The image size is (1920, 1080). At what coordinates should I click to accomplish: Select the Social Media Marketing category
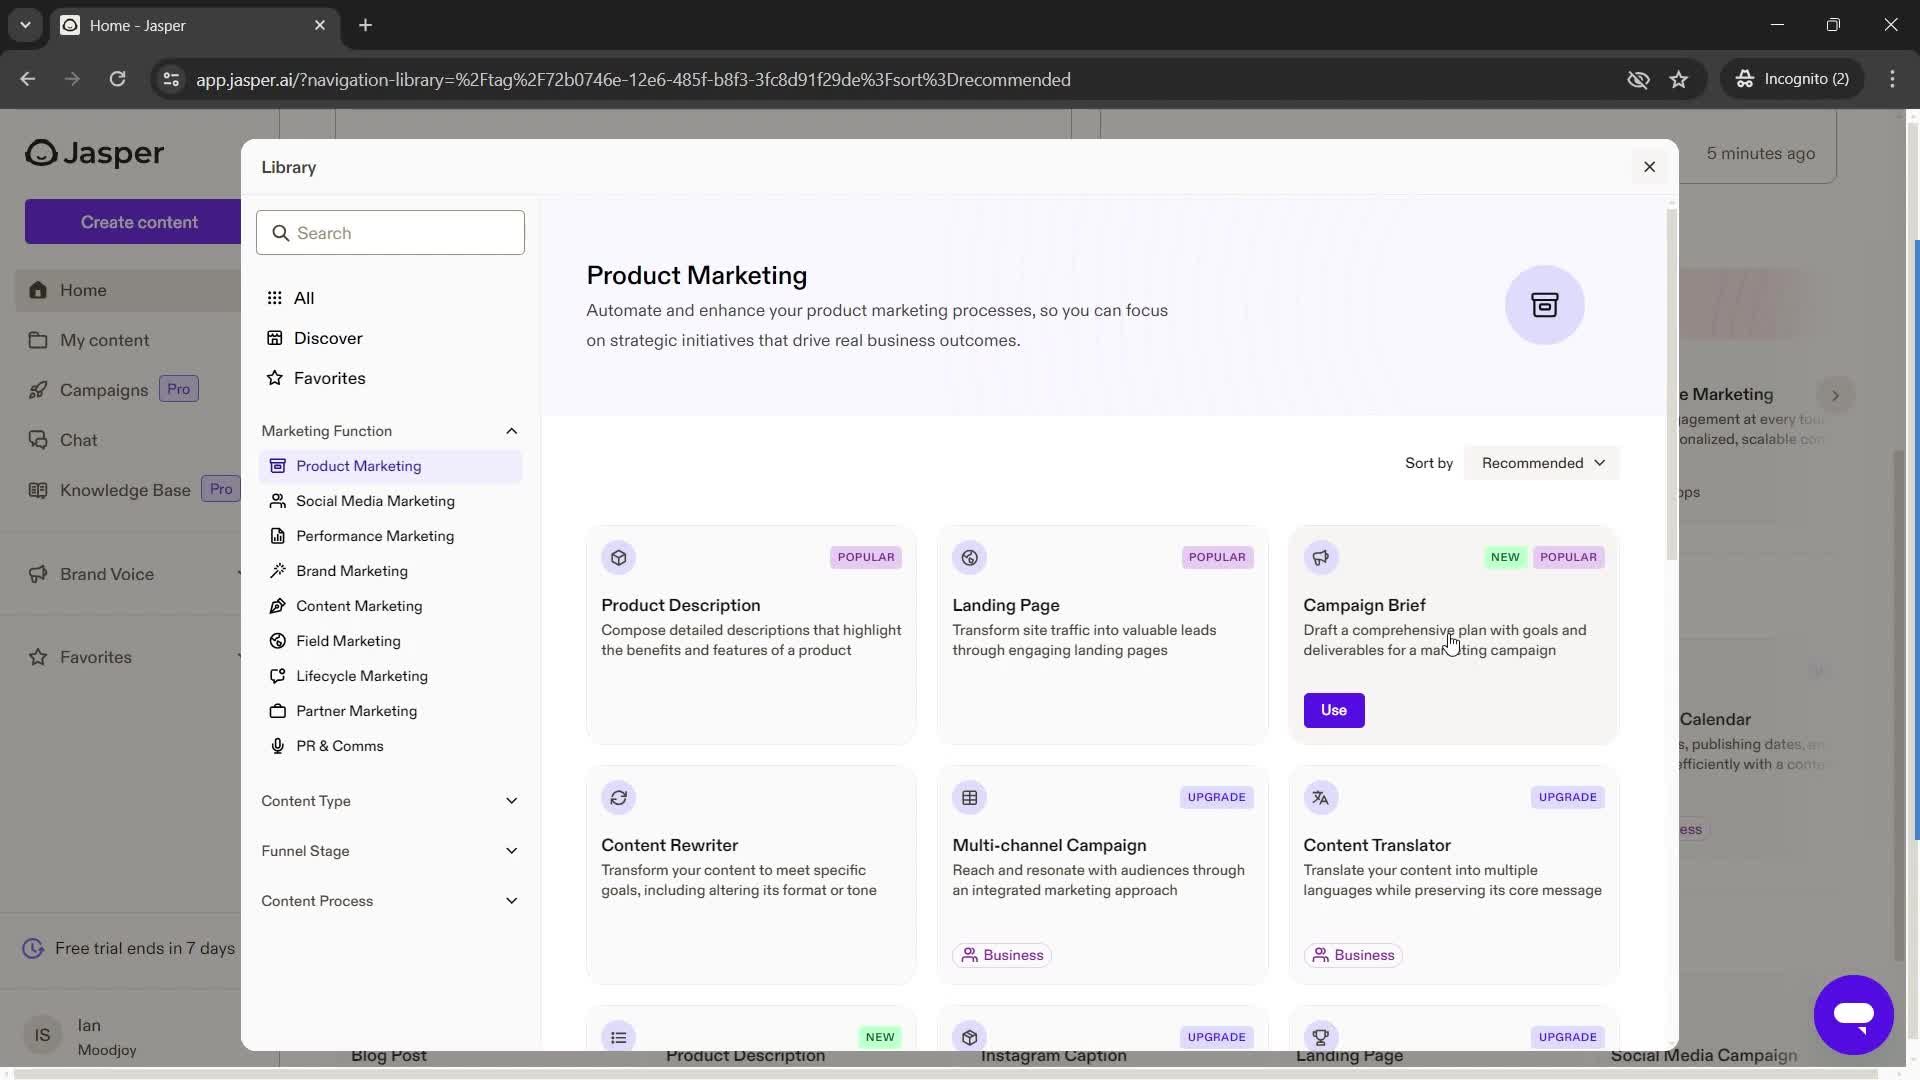tap(375, 501)
